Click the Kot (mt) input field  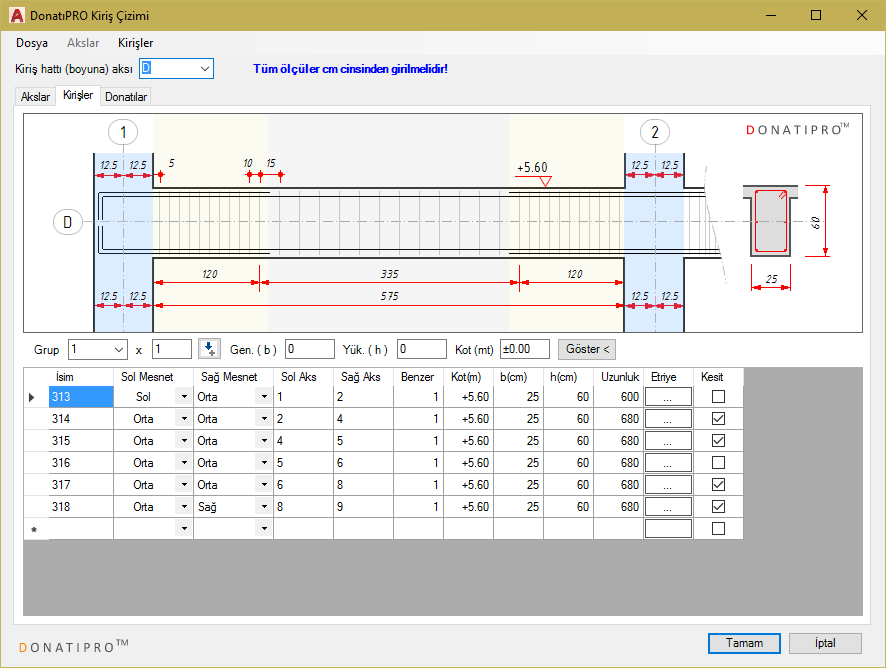[x=525, y=349]
